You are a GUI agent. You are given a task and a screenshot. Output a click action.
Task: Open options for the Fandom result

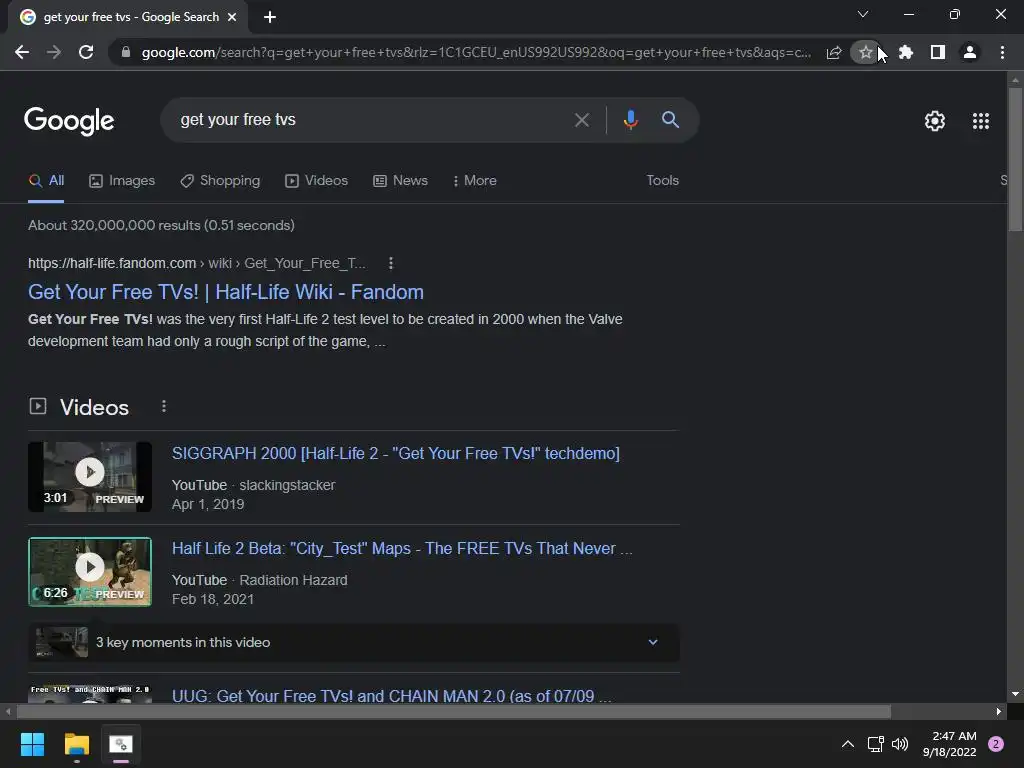(x=391, y=263)
